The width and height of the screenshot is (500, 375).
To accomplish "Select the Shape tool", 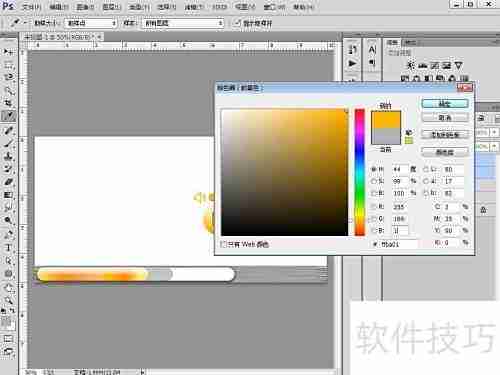I will tap(8, 273).
